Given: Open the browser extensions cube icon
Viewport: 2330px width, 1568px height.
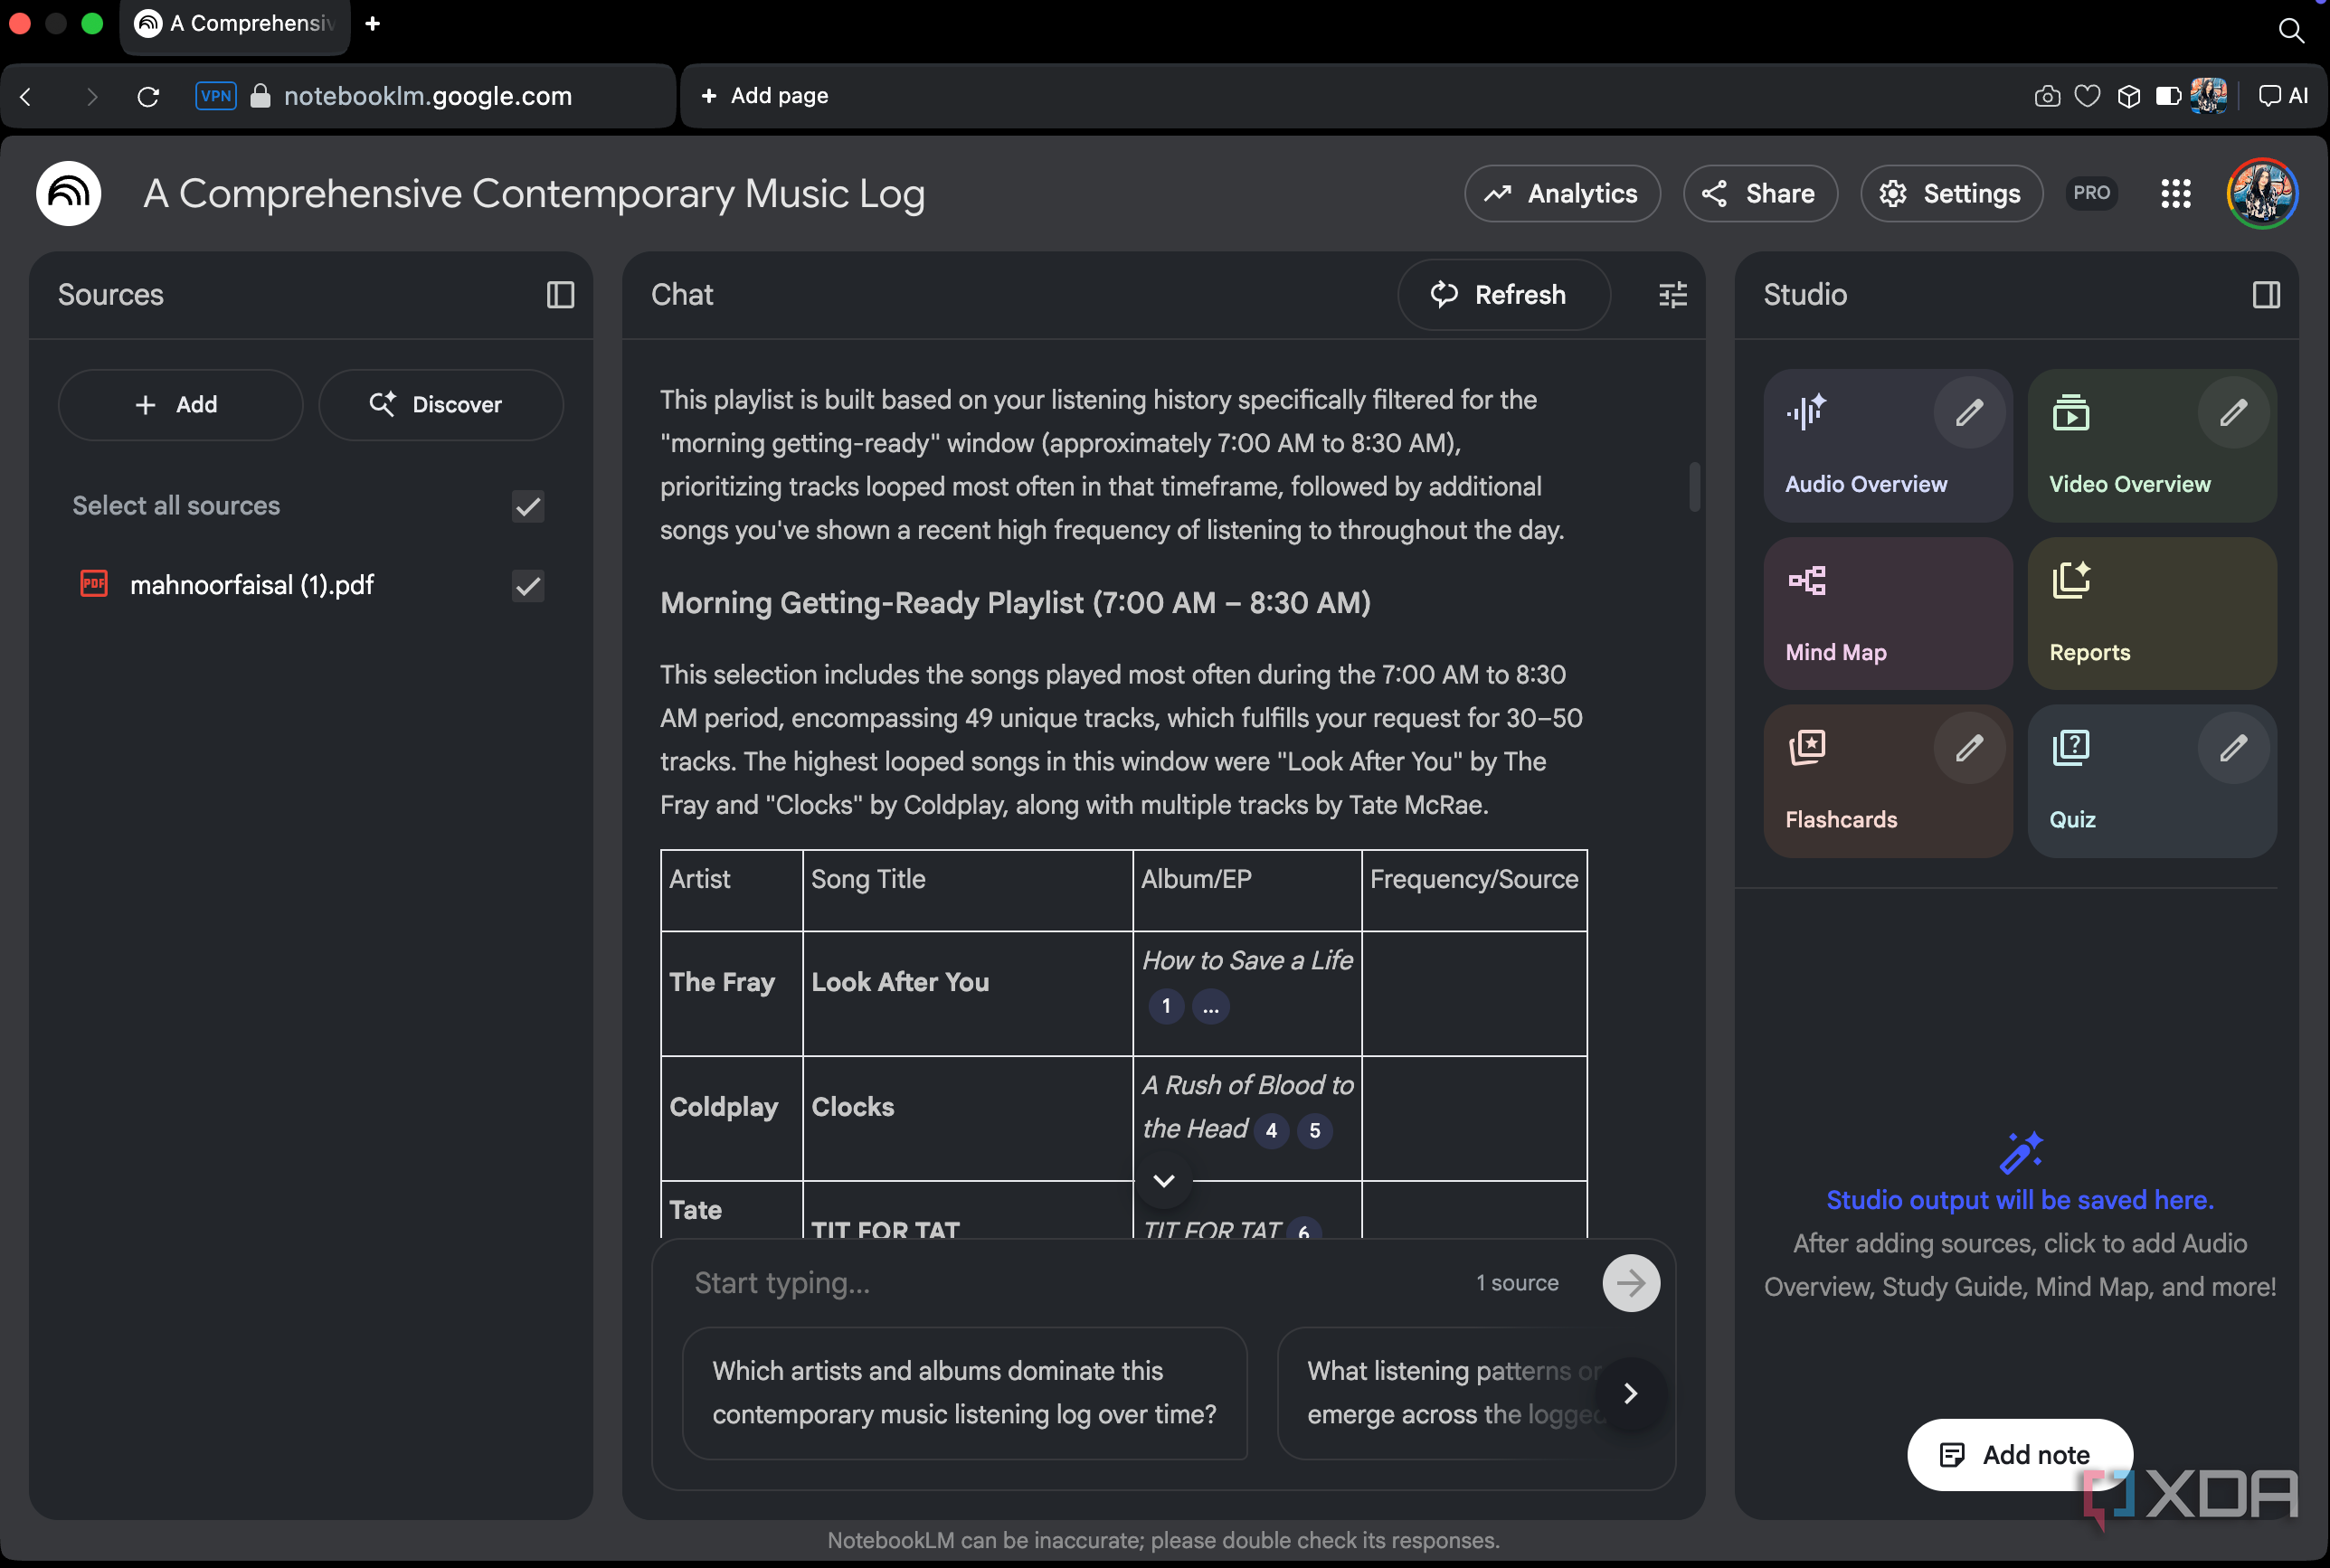Looking at the screenshot, I should coord(2129,96).
